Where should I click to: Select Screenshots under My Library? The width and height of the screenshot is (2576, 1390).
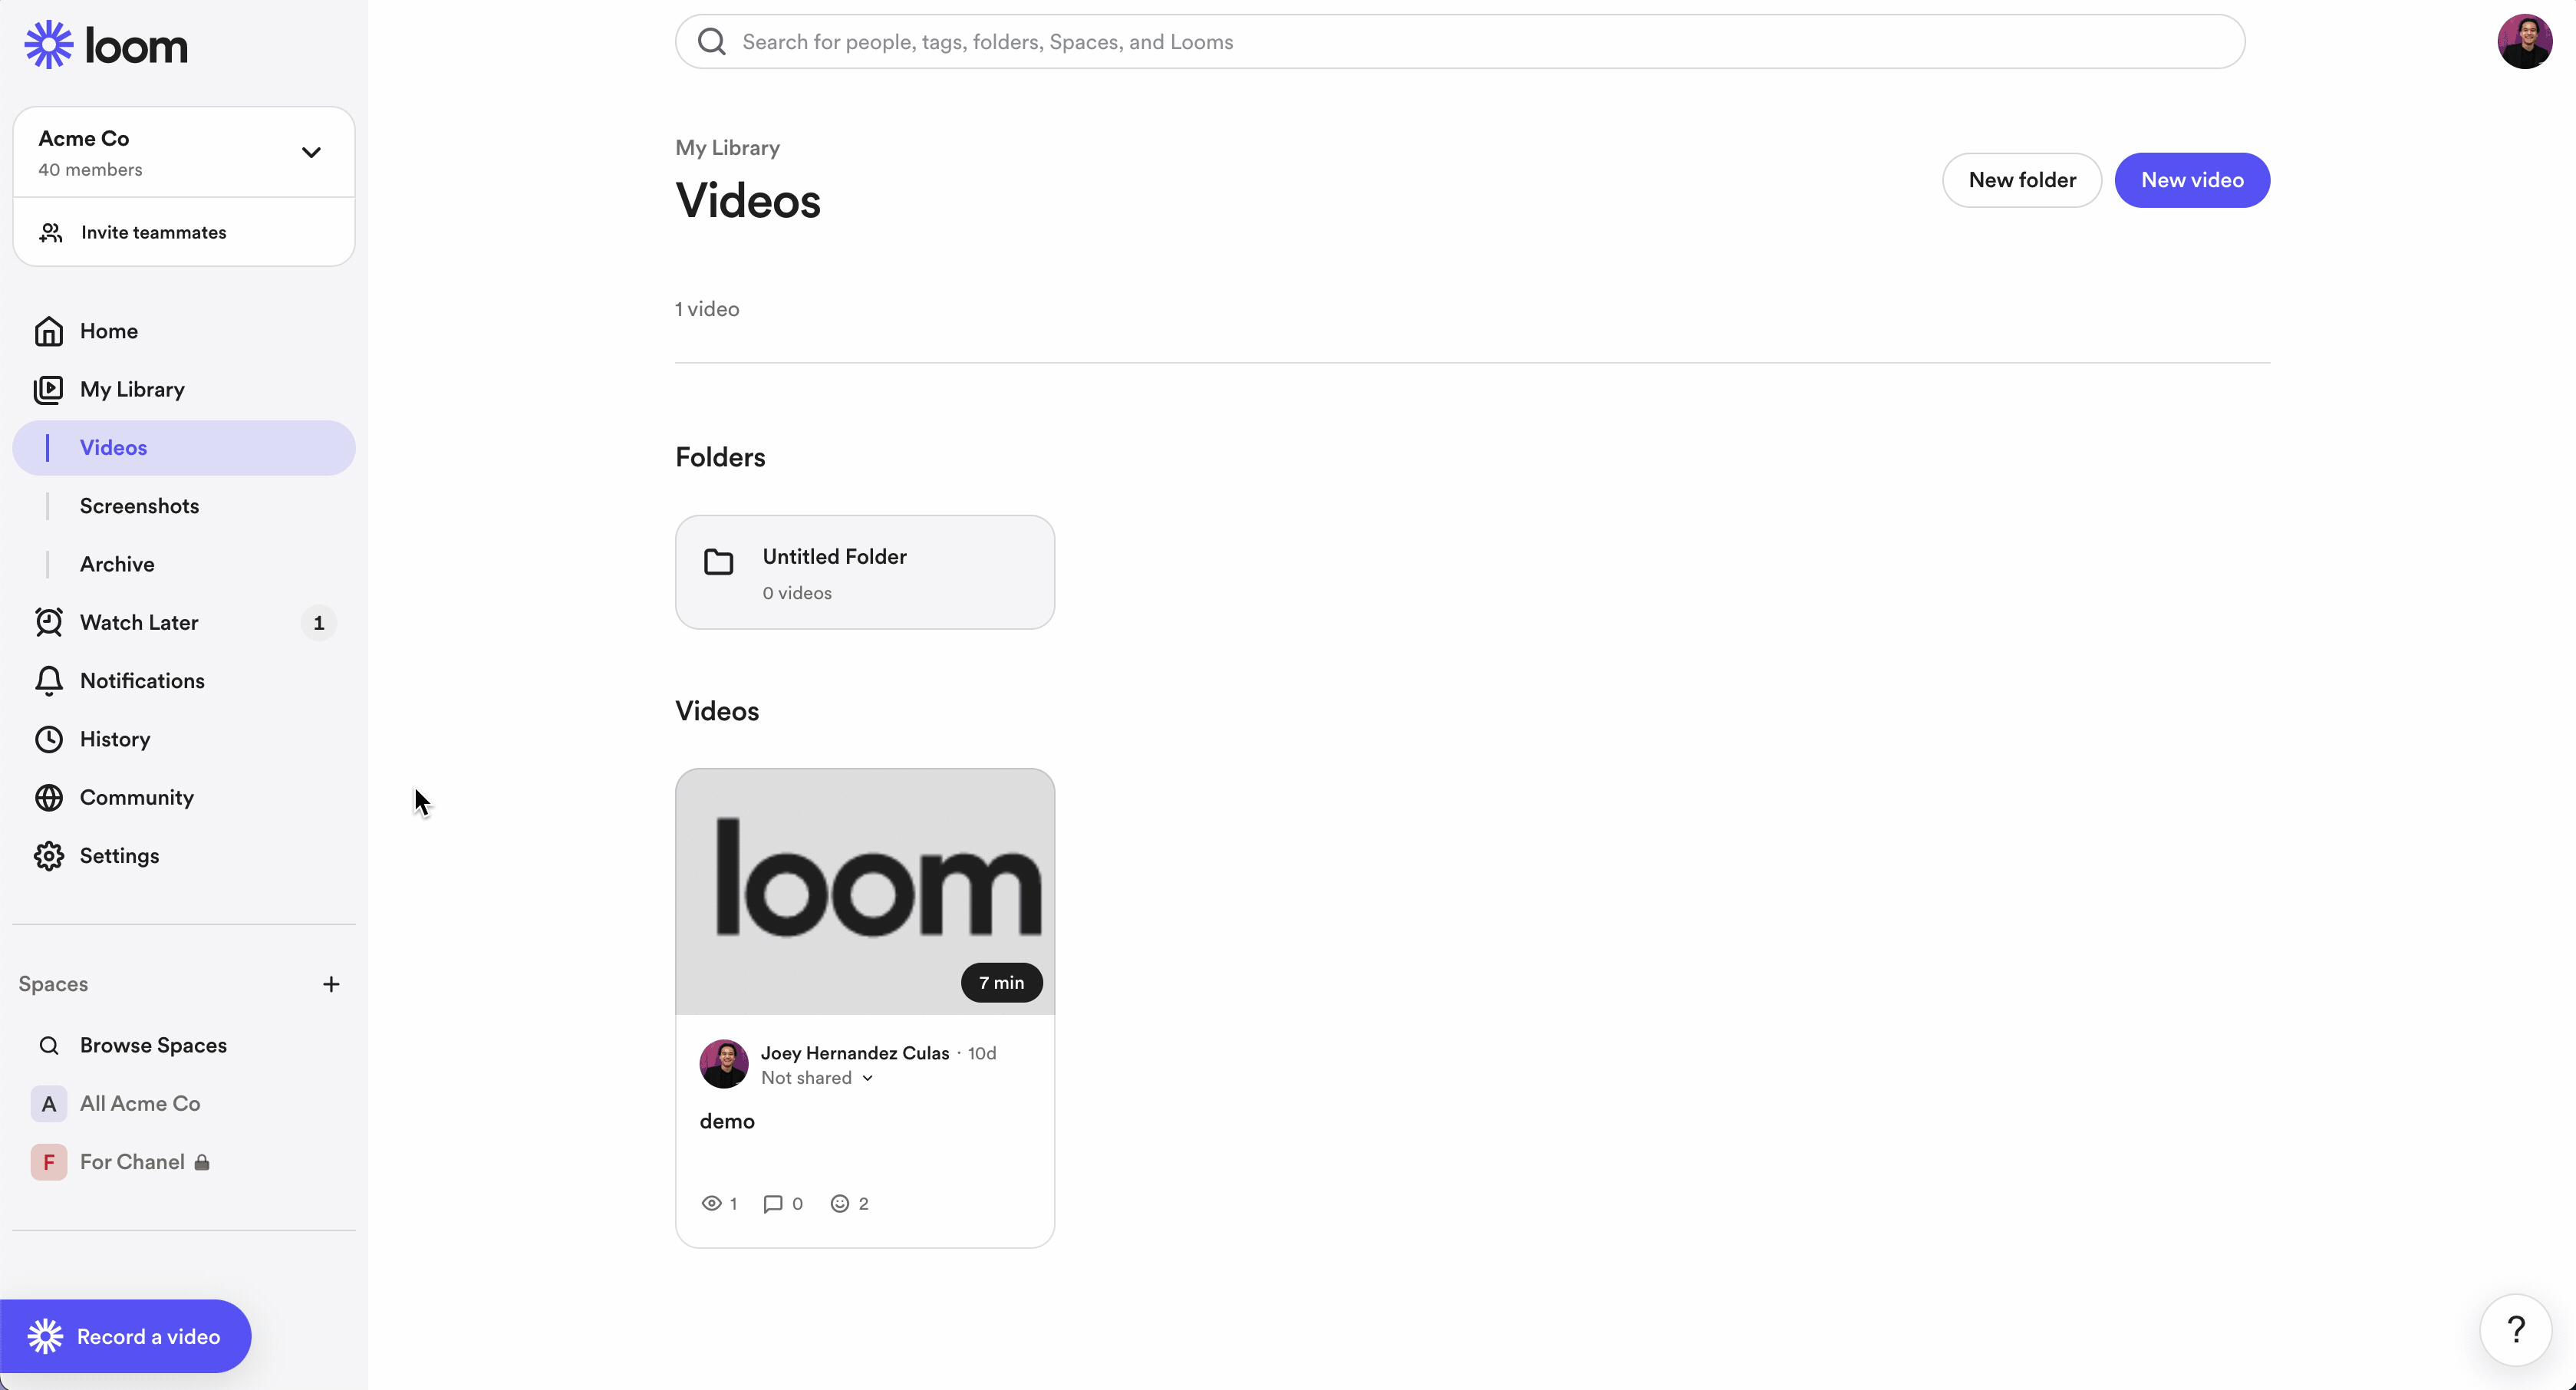pos(139,506)
